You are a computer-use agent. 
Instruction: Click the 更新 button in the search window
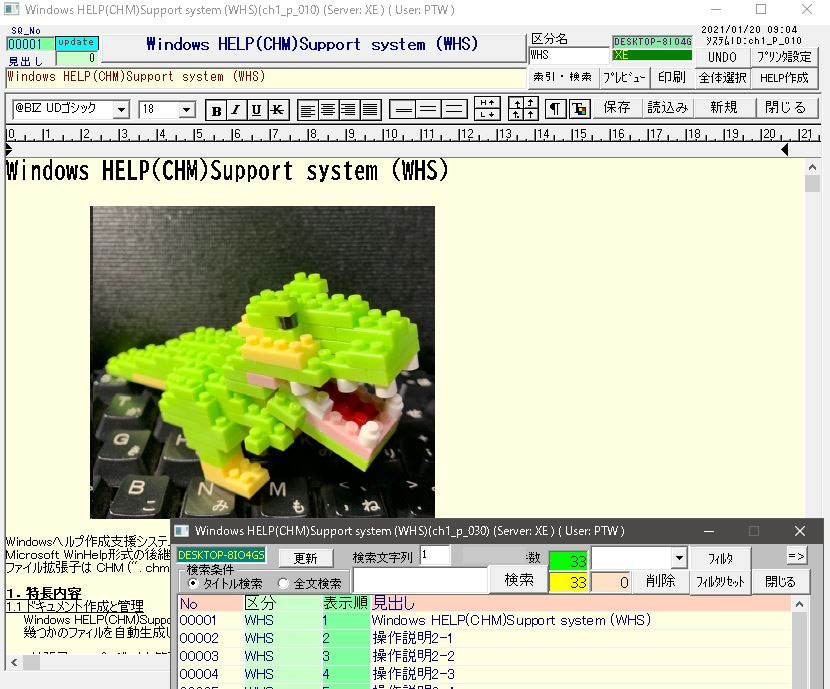[304, 558]
